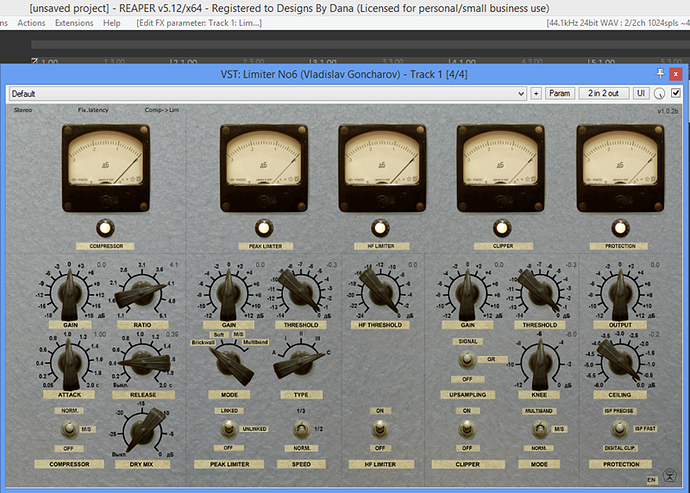
Task: Click the Peak Limiter VU meter
Action: pos(264,168)
